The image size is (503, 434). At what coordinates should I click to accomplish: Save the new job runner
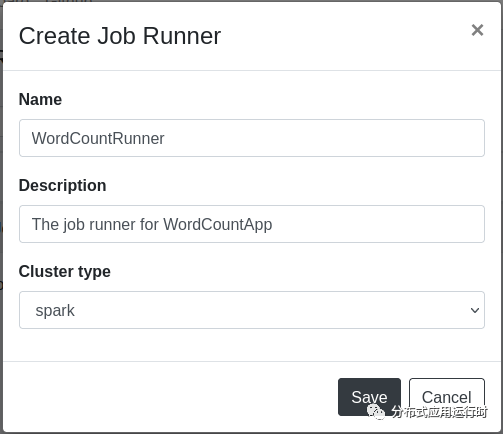tap(369, 397)
